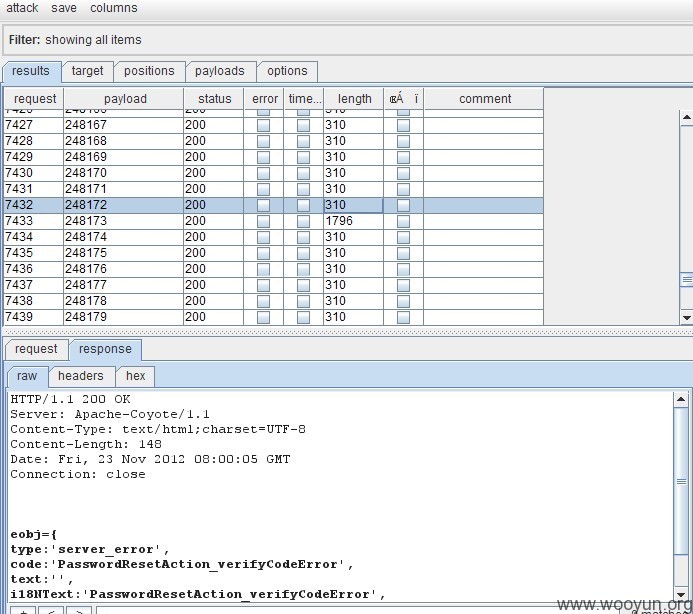Click the Date header line in response
693x614 pixels.
(x=150, y=459)
